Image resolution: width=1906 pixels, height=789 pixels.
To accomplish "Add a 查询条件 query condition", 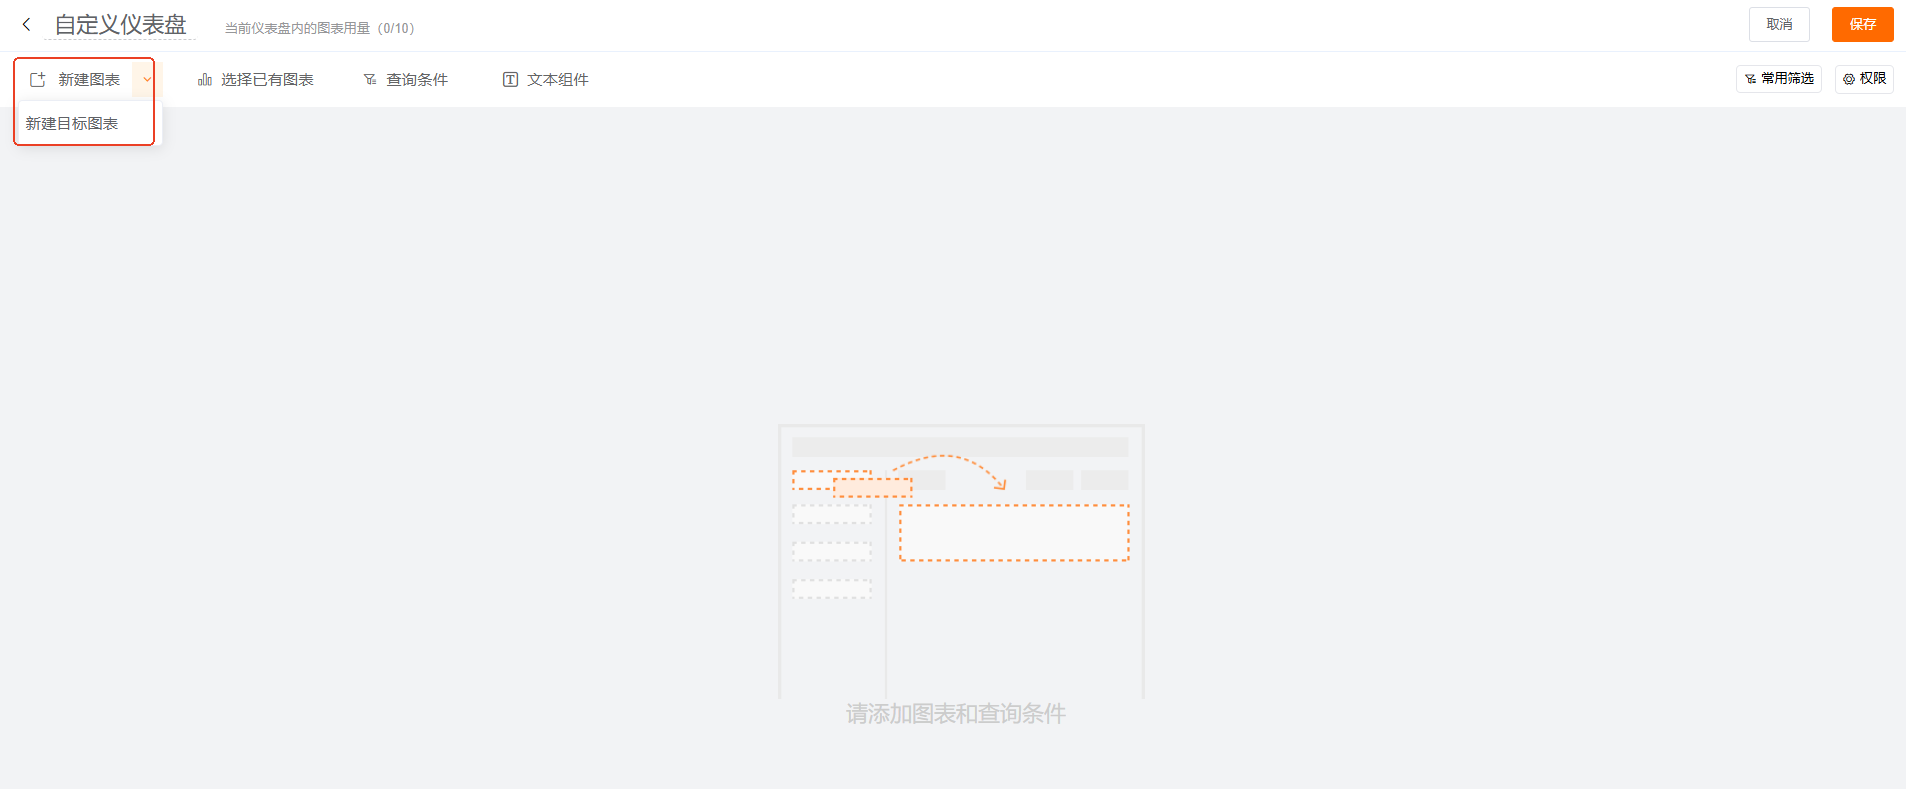I will point(417,80).
